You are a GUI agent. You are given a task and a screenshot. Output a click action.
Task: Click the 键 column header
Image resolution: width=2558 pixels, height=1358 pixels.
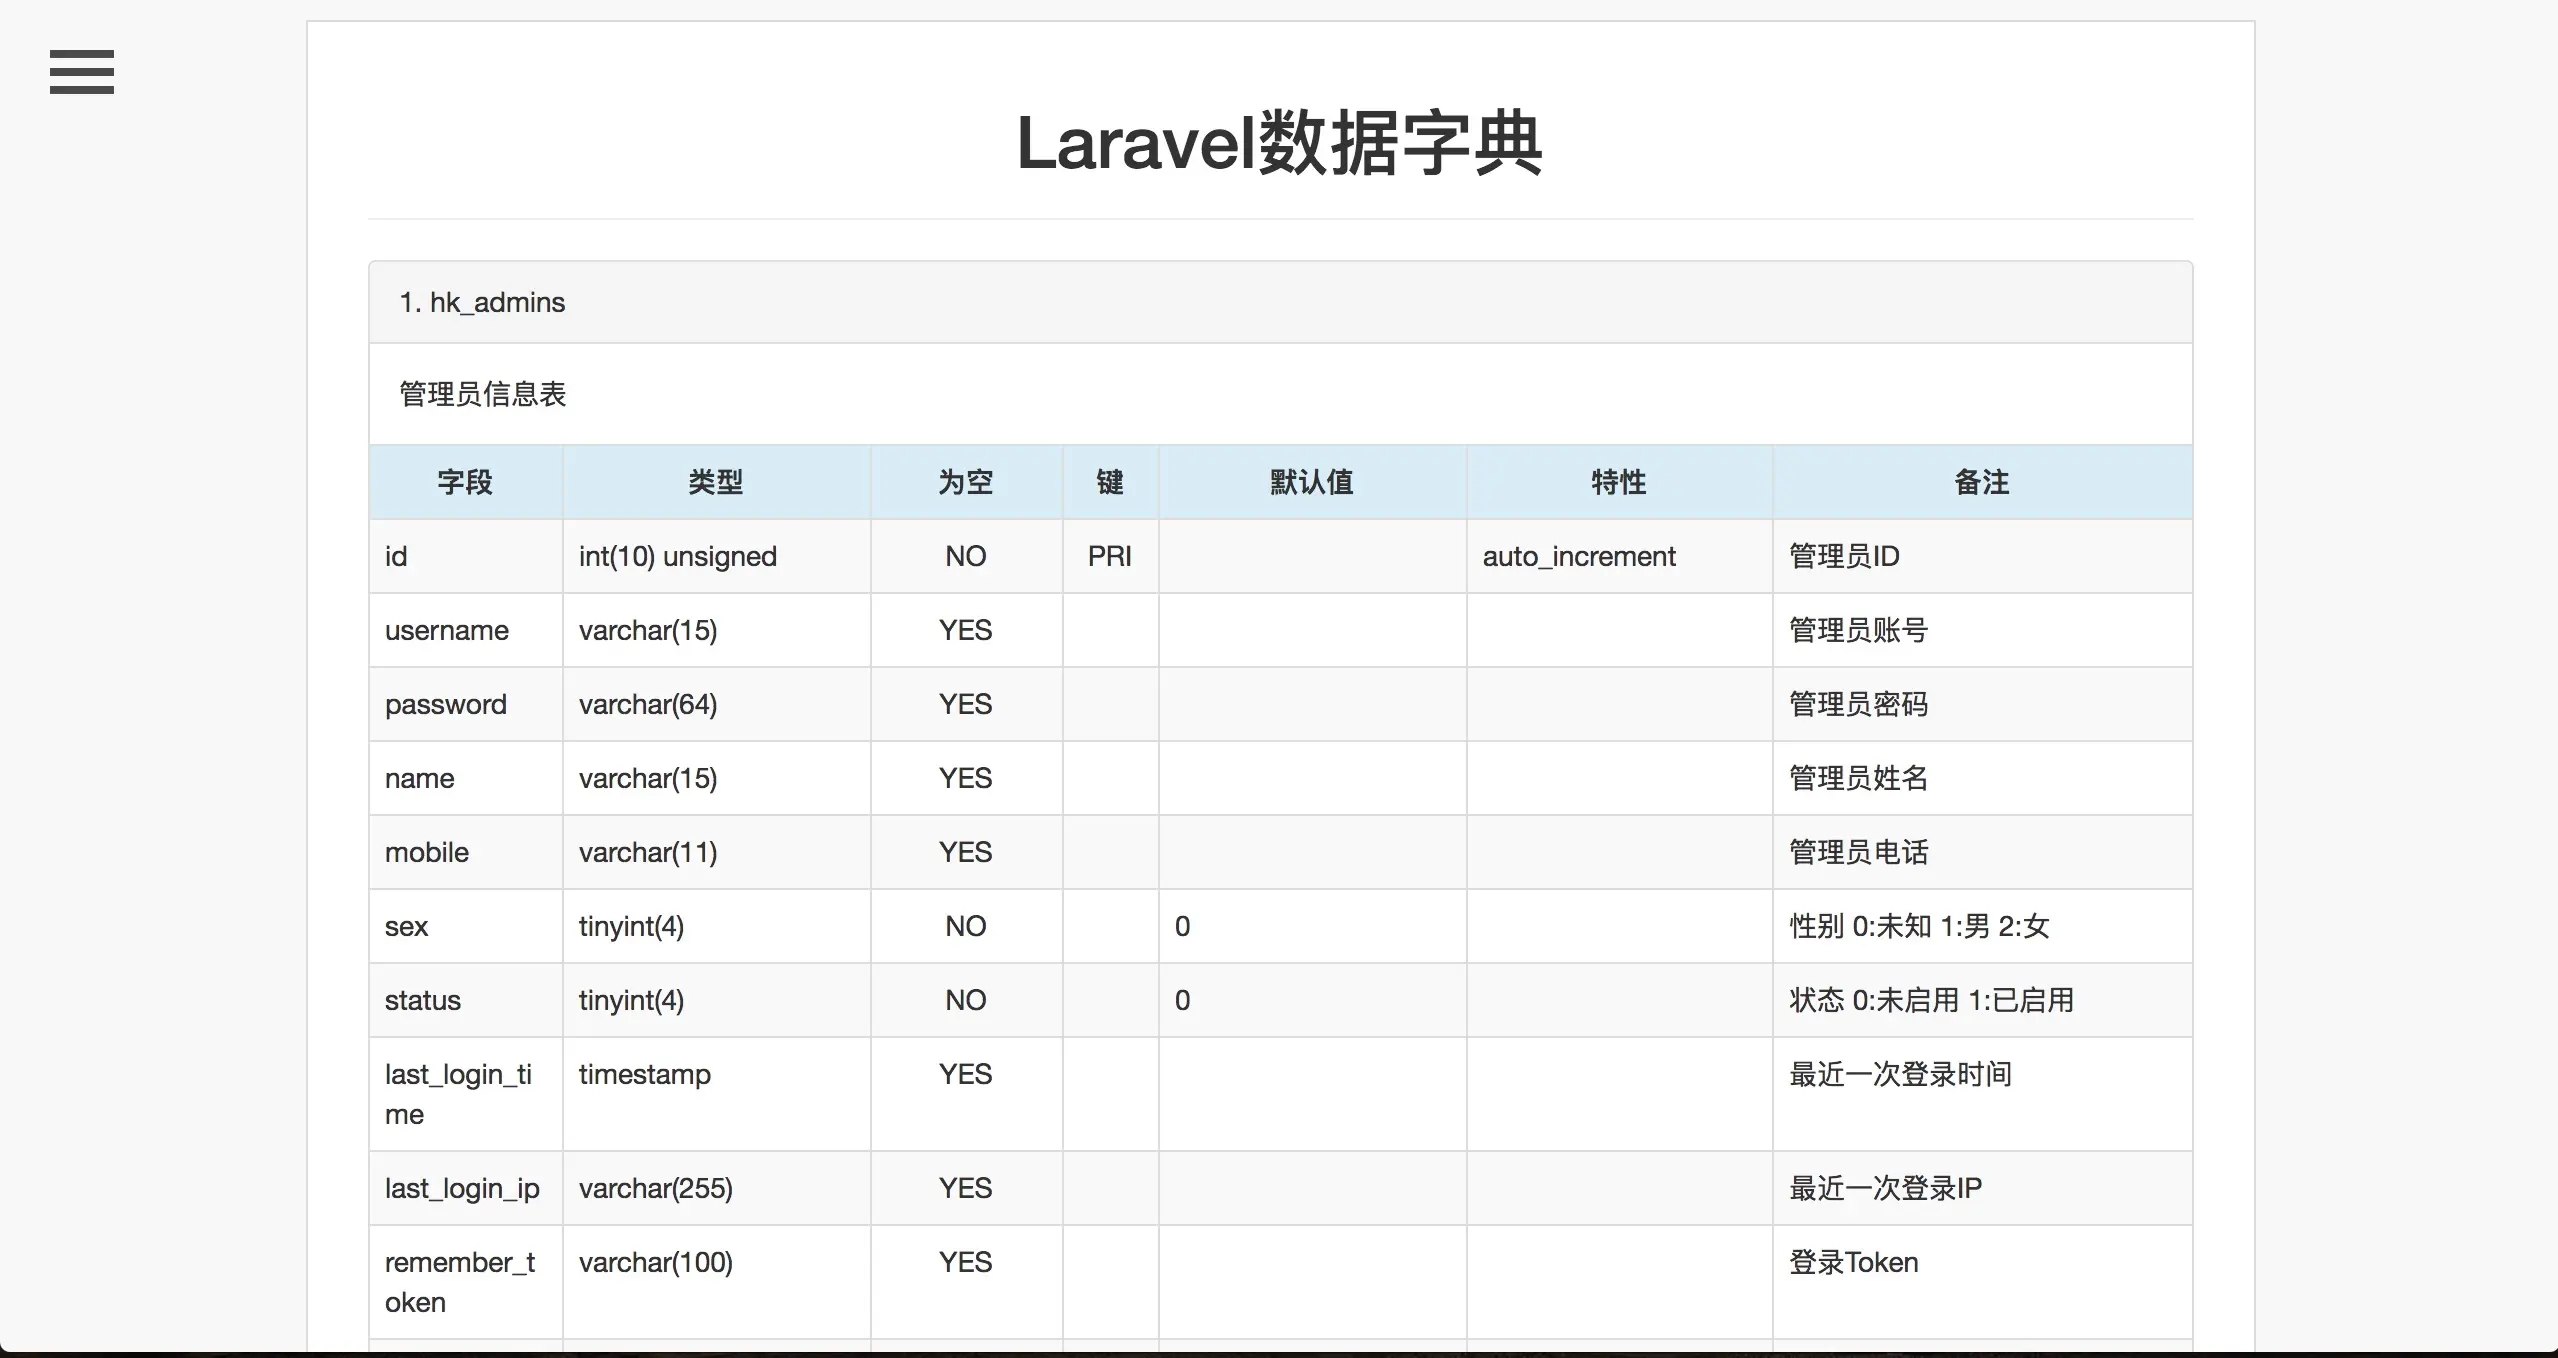coord(1110,482)
